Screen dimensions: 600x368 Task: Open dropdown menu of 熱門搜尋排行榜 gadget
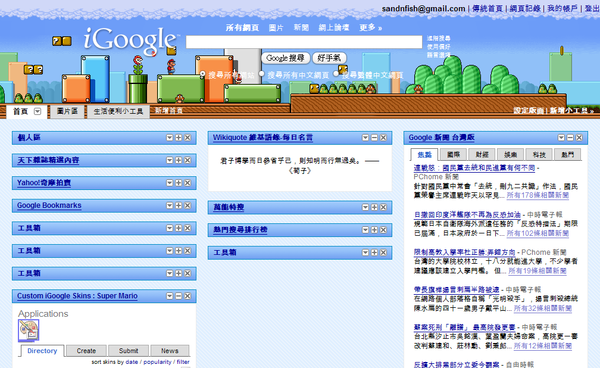tap(365, 230)
